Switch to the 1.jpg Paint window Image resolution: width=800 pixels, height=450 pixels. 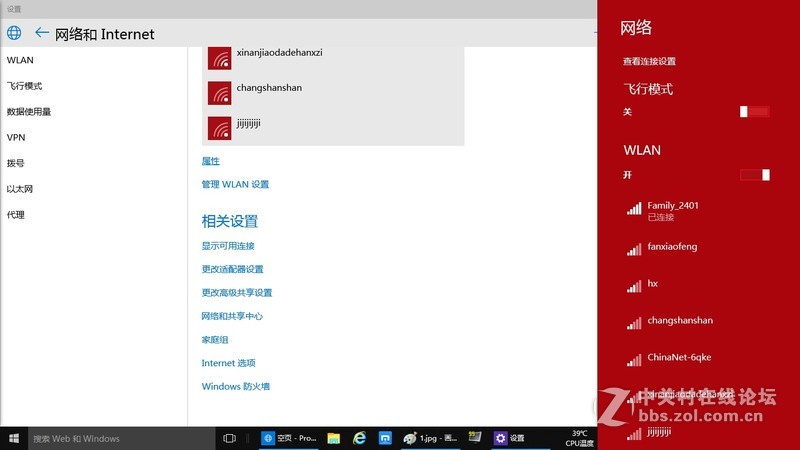click(x=430, y=438)
